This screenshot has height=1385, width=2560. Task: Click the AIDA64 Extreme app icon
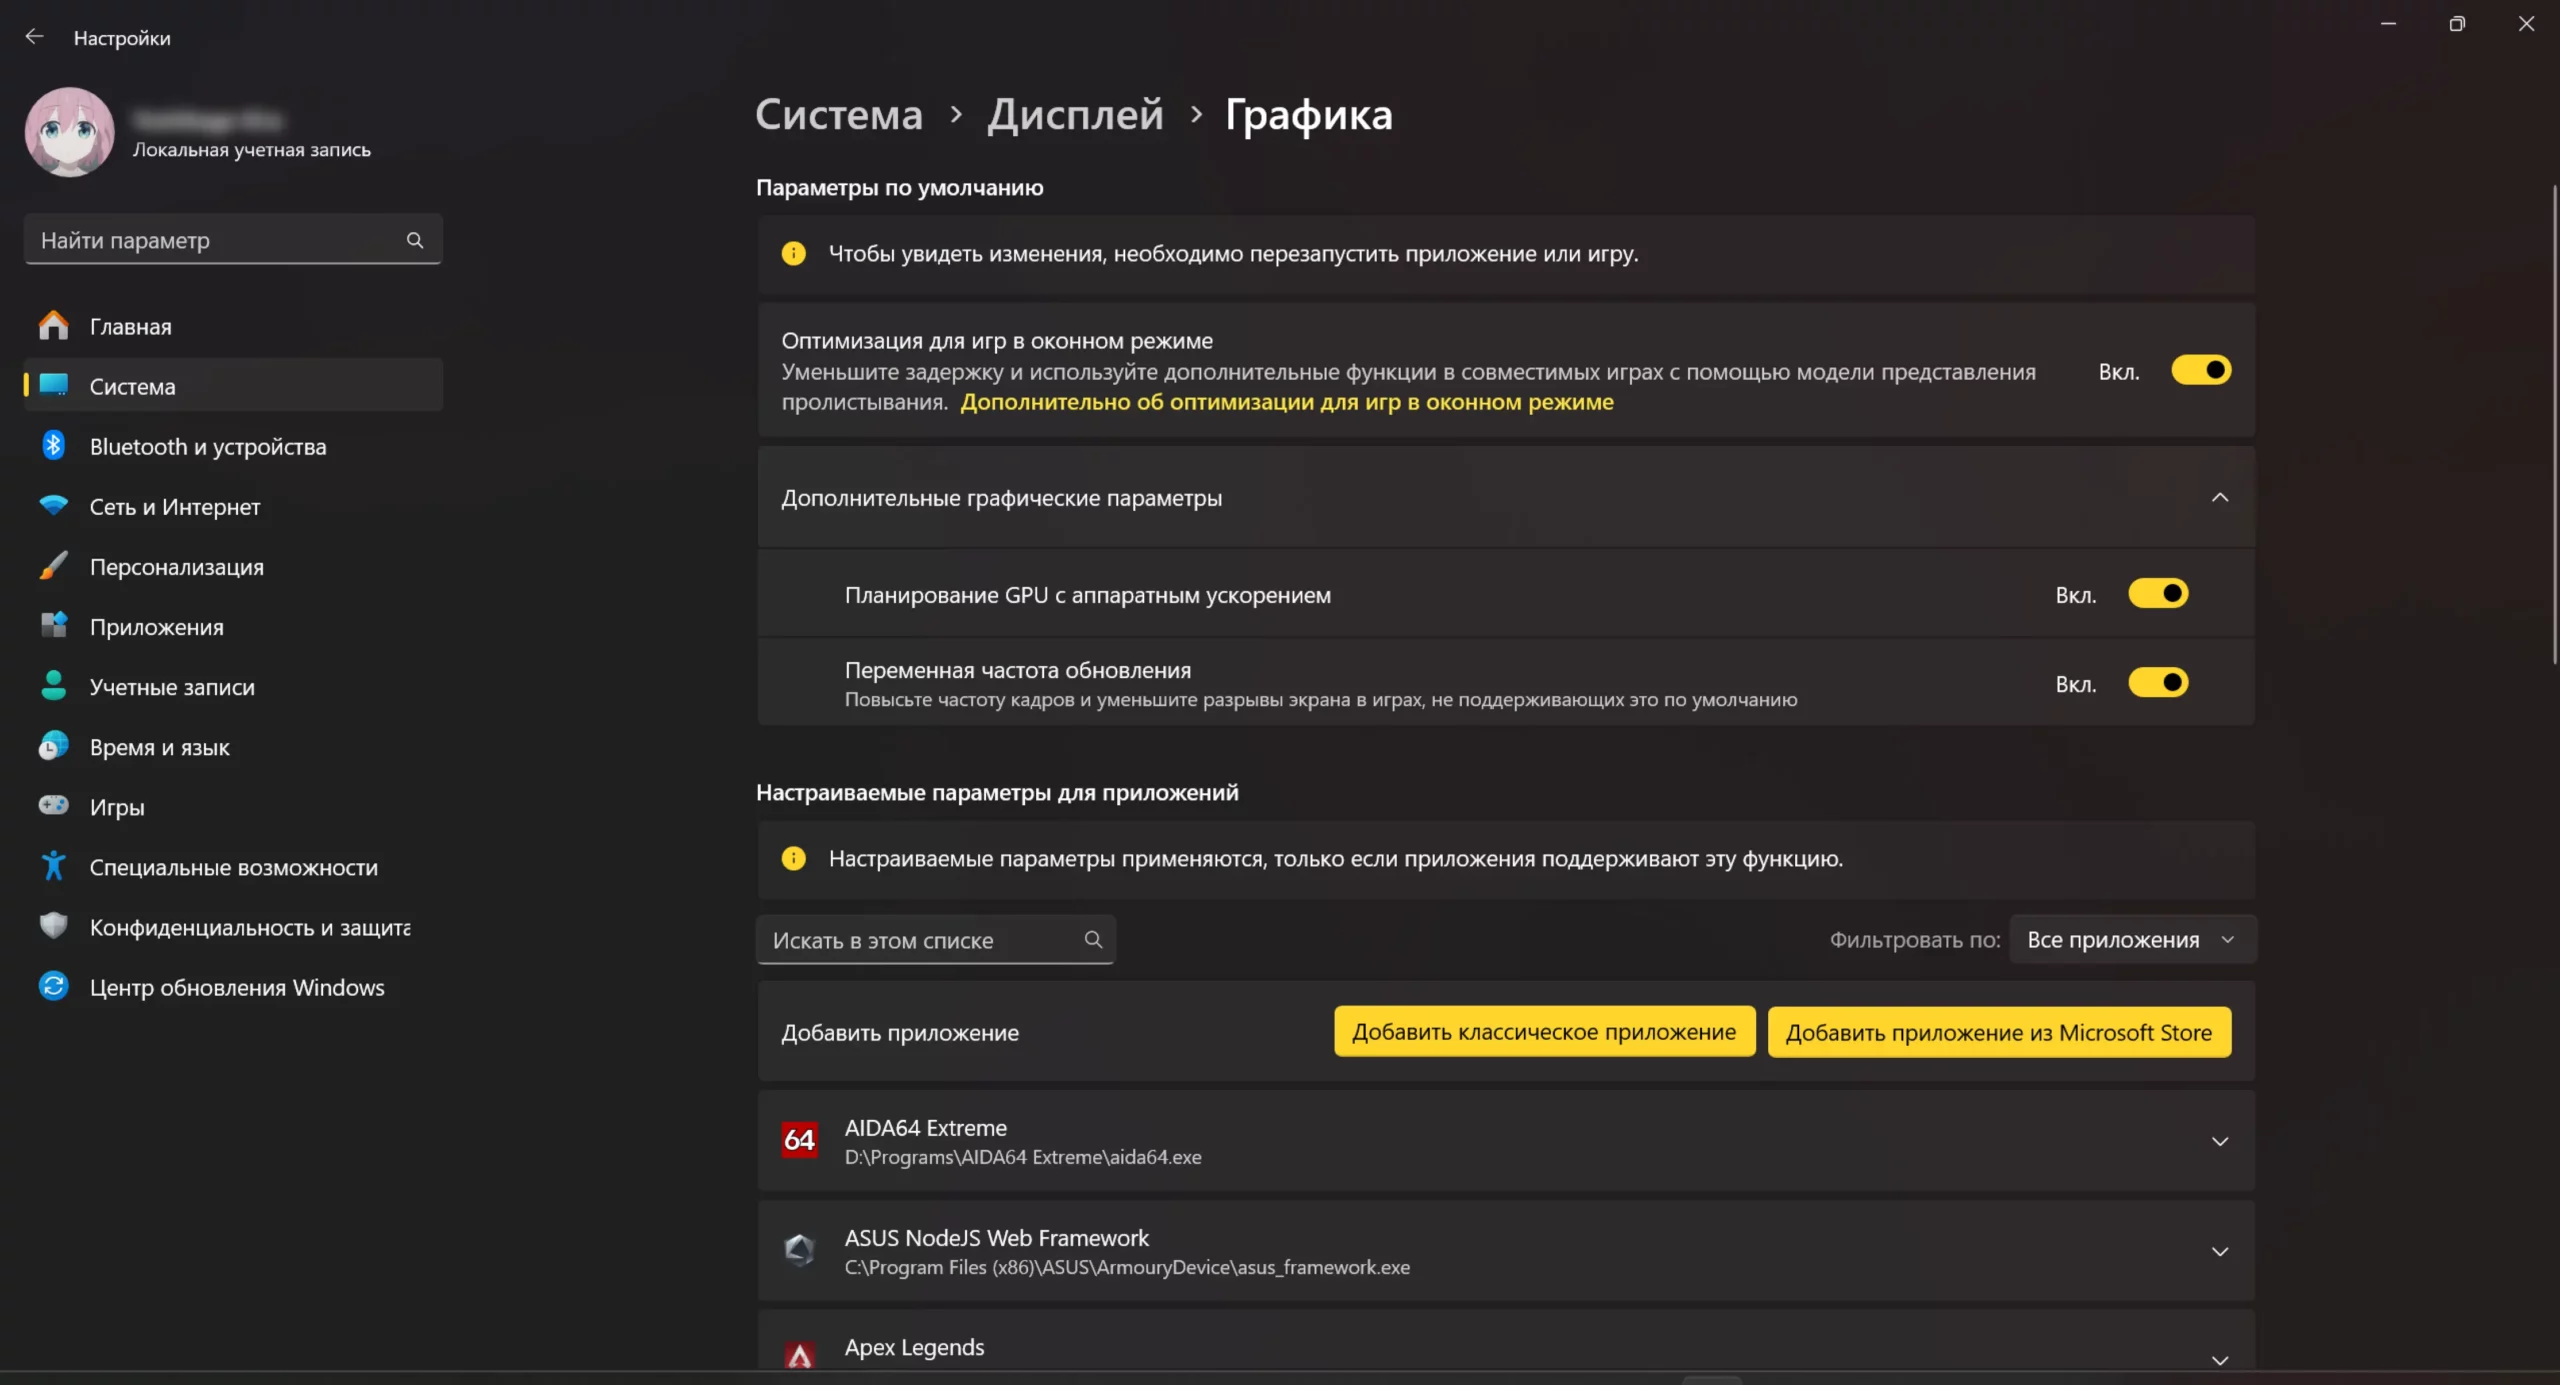(799, 1140)
